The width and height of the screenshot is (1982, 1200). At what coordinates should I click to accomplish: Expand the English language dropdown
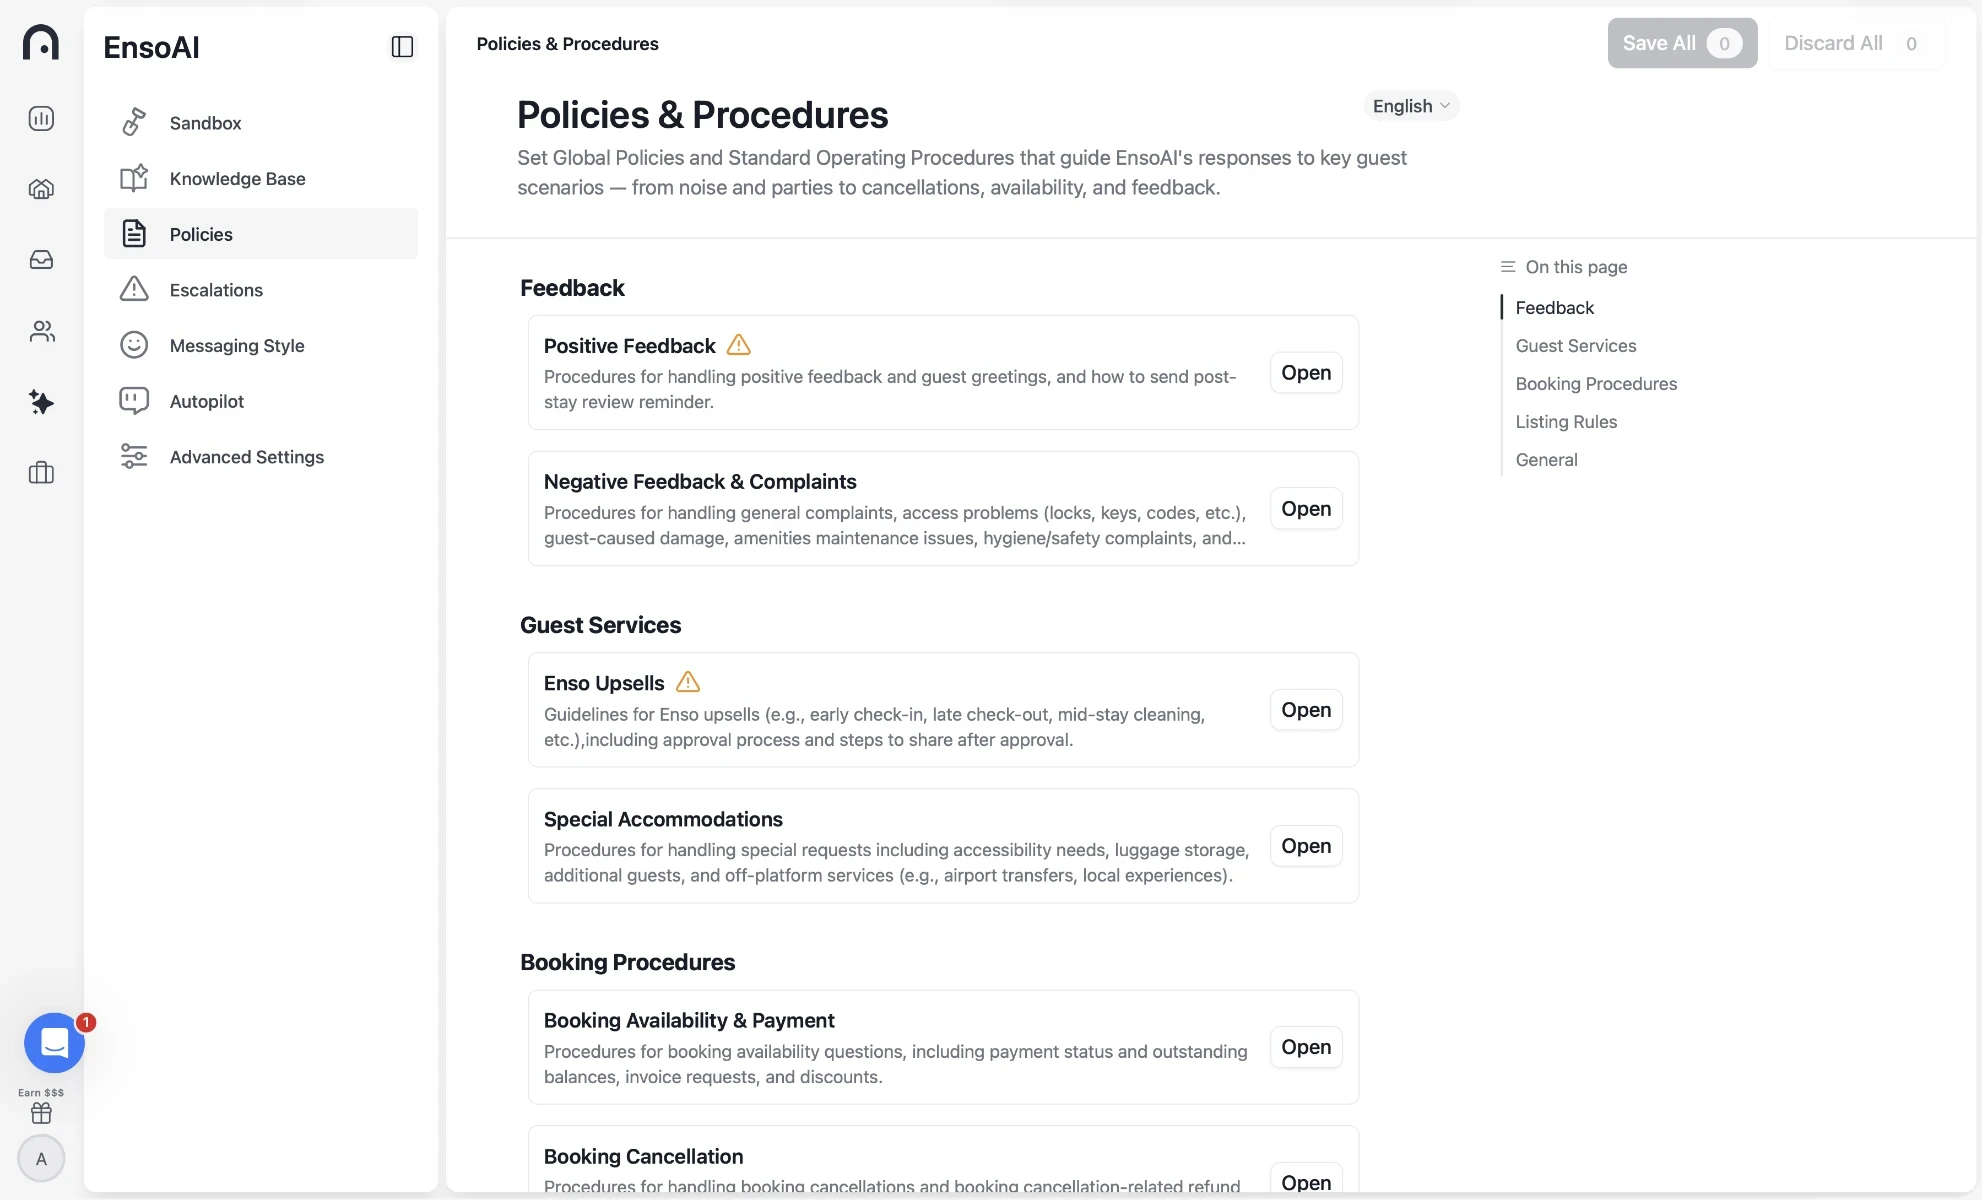(1411, 106)
